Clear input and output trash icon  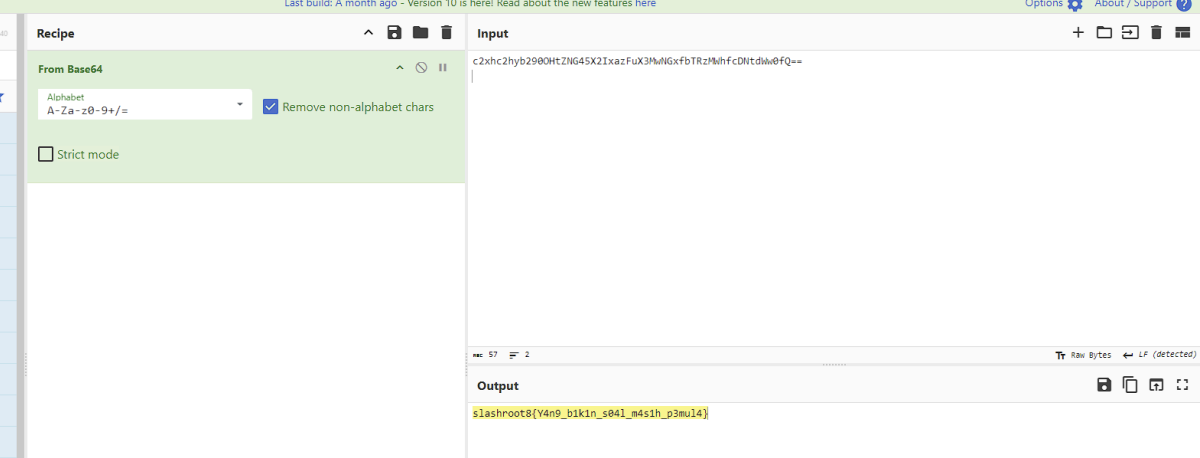coord(1156,33)
